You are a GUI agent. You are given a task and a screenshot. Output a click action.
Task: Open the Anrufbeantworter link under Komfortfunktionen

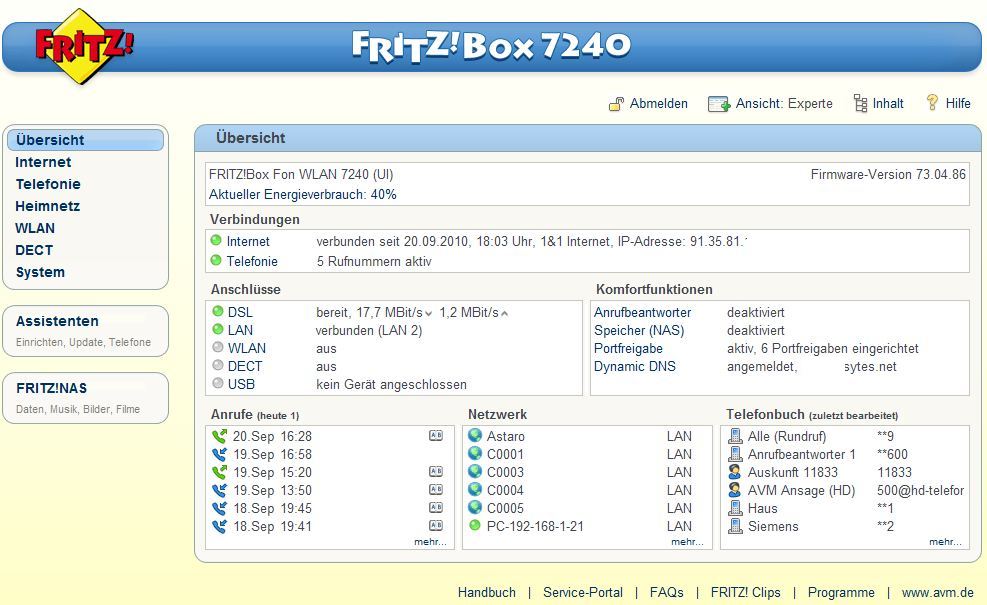pos(642,312)
